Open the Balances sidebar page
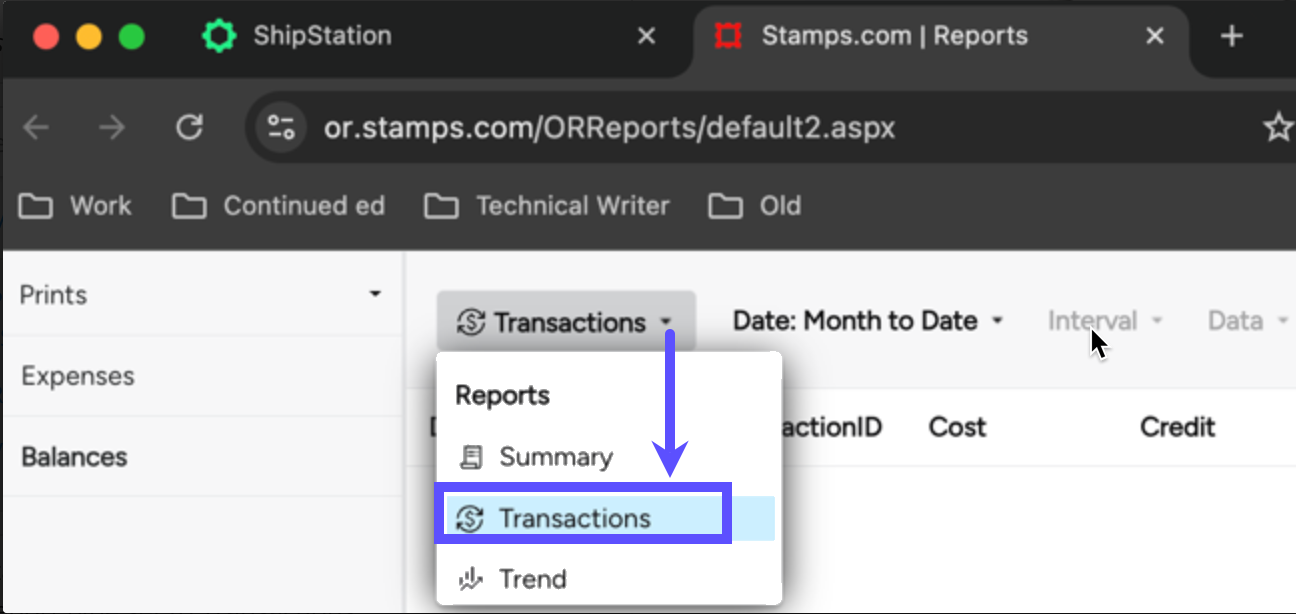The image size is (1296, 614). (x=72, y=457)
